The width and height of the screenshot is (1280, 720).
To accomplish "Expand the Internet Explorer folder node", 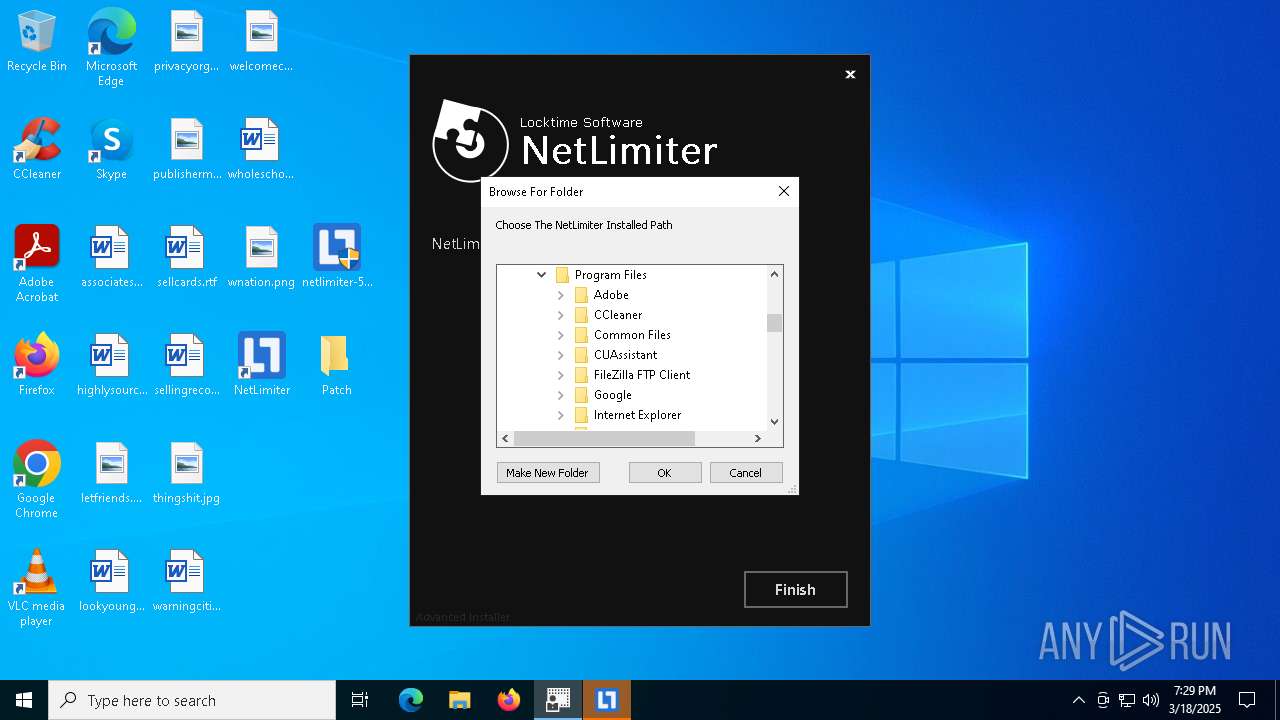I will 561,415.
